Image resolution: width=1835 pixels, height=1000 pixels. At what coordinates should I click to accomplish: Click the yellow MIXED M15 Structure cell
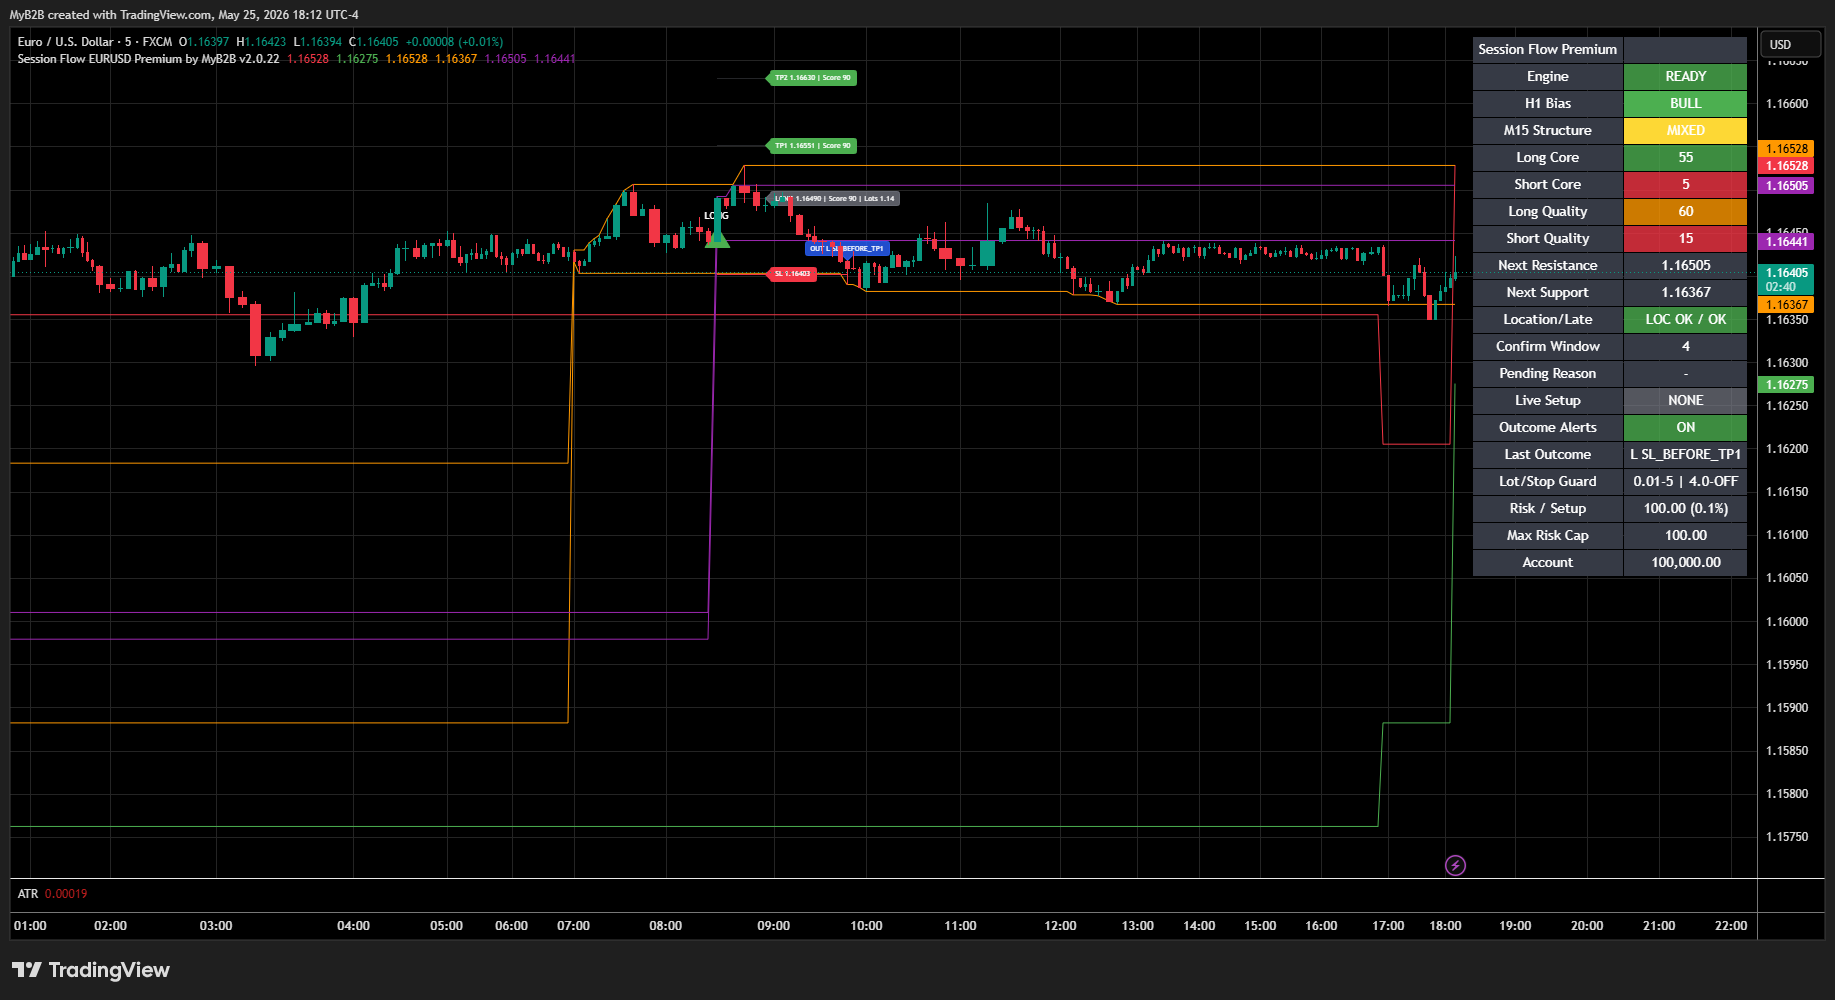tap(1685, 130)
